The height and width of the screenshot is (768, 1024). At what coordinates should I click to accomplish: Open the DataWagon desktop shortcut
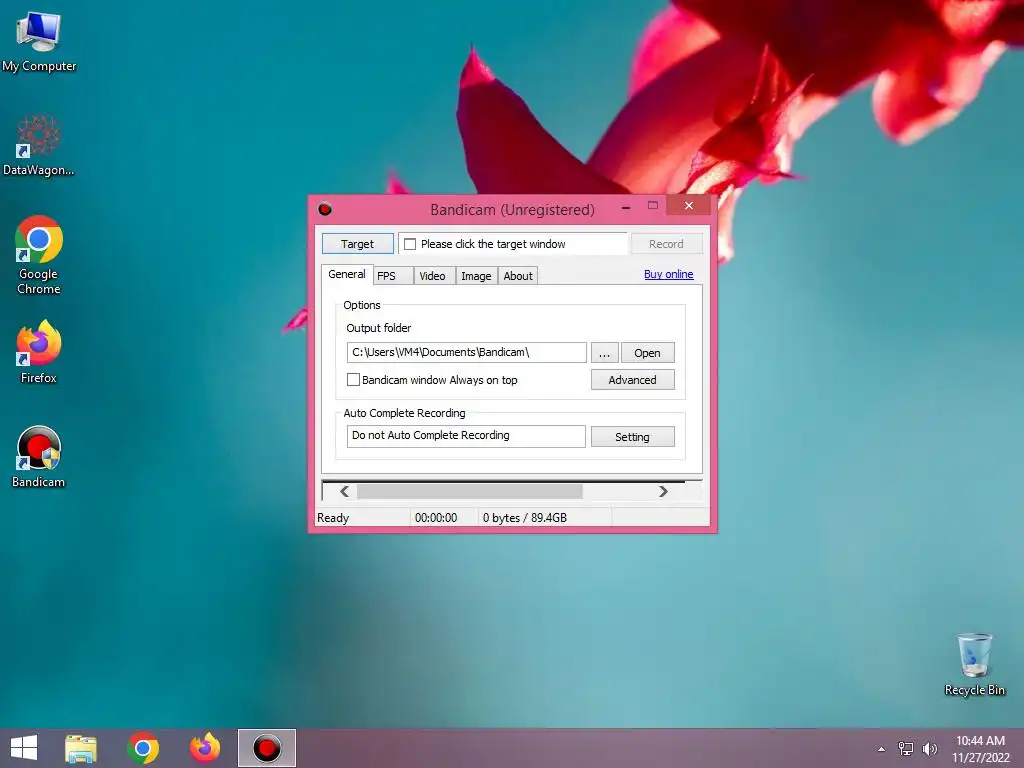tap(39, 145)
